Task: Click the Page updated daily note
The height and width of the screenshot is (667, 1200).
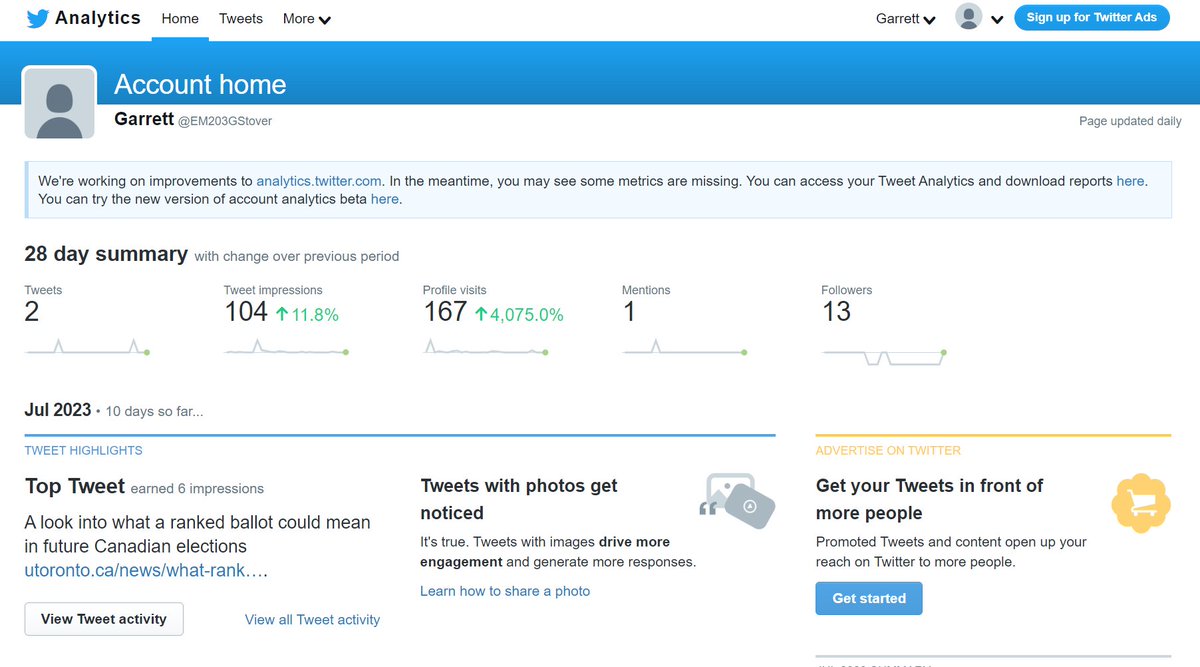Action: coord(1130,121)
